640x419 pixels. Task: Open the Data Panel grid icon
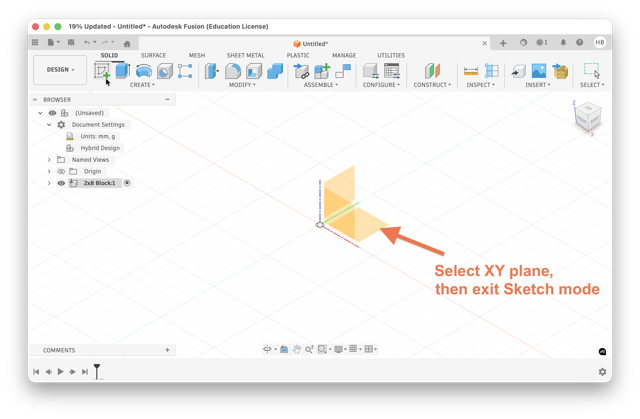point(35,42)
